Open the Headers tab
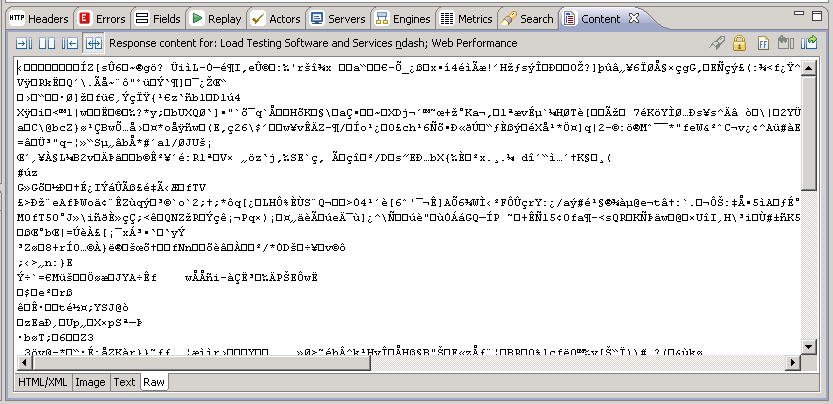The image size is (833, 404). click(x=39, y=19)
